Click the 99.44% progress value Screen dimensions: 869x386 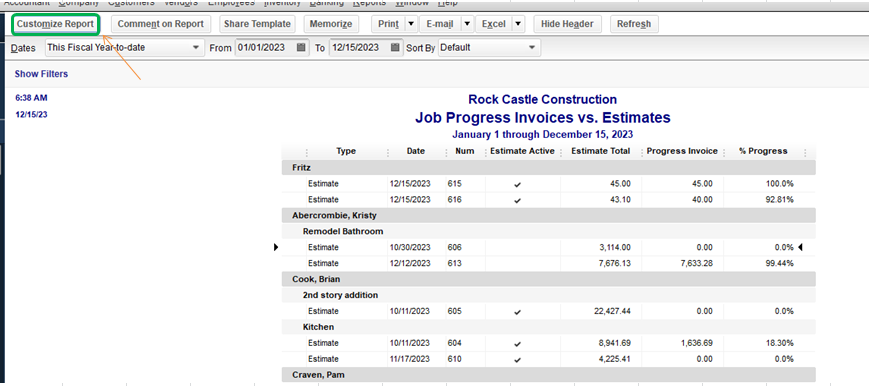(x=781, y=263)
